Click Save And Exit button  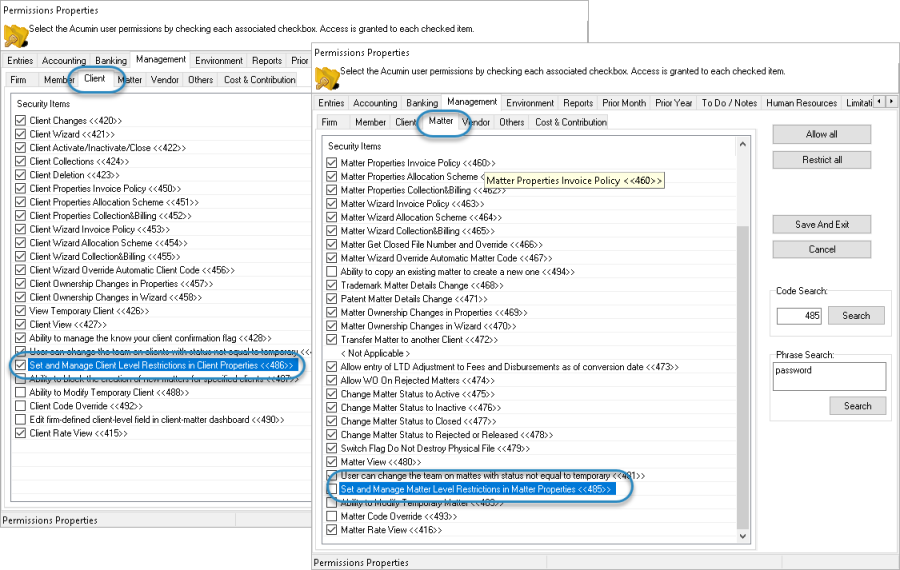click(821, 224)
